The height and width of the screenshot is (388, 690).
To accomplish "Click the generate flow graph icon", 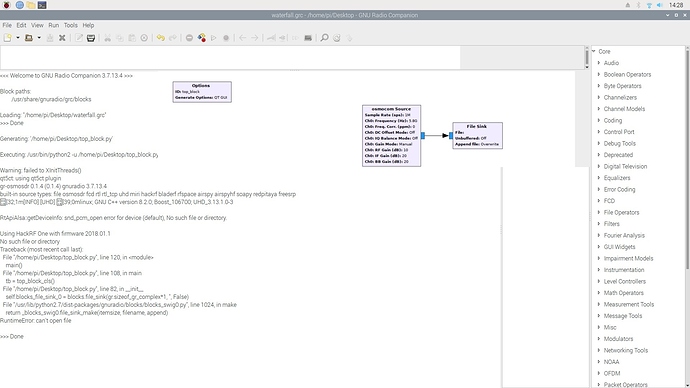I will [202, 38].
